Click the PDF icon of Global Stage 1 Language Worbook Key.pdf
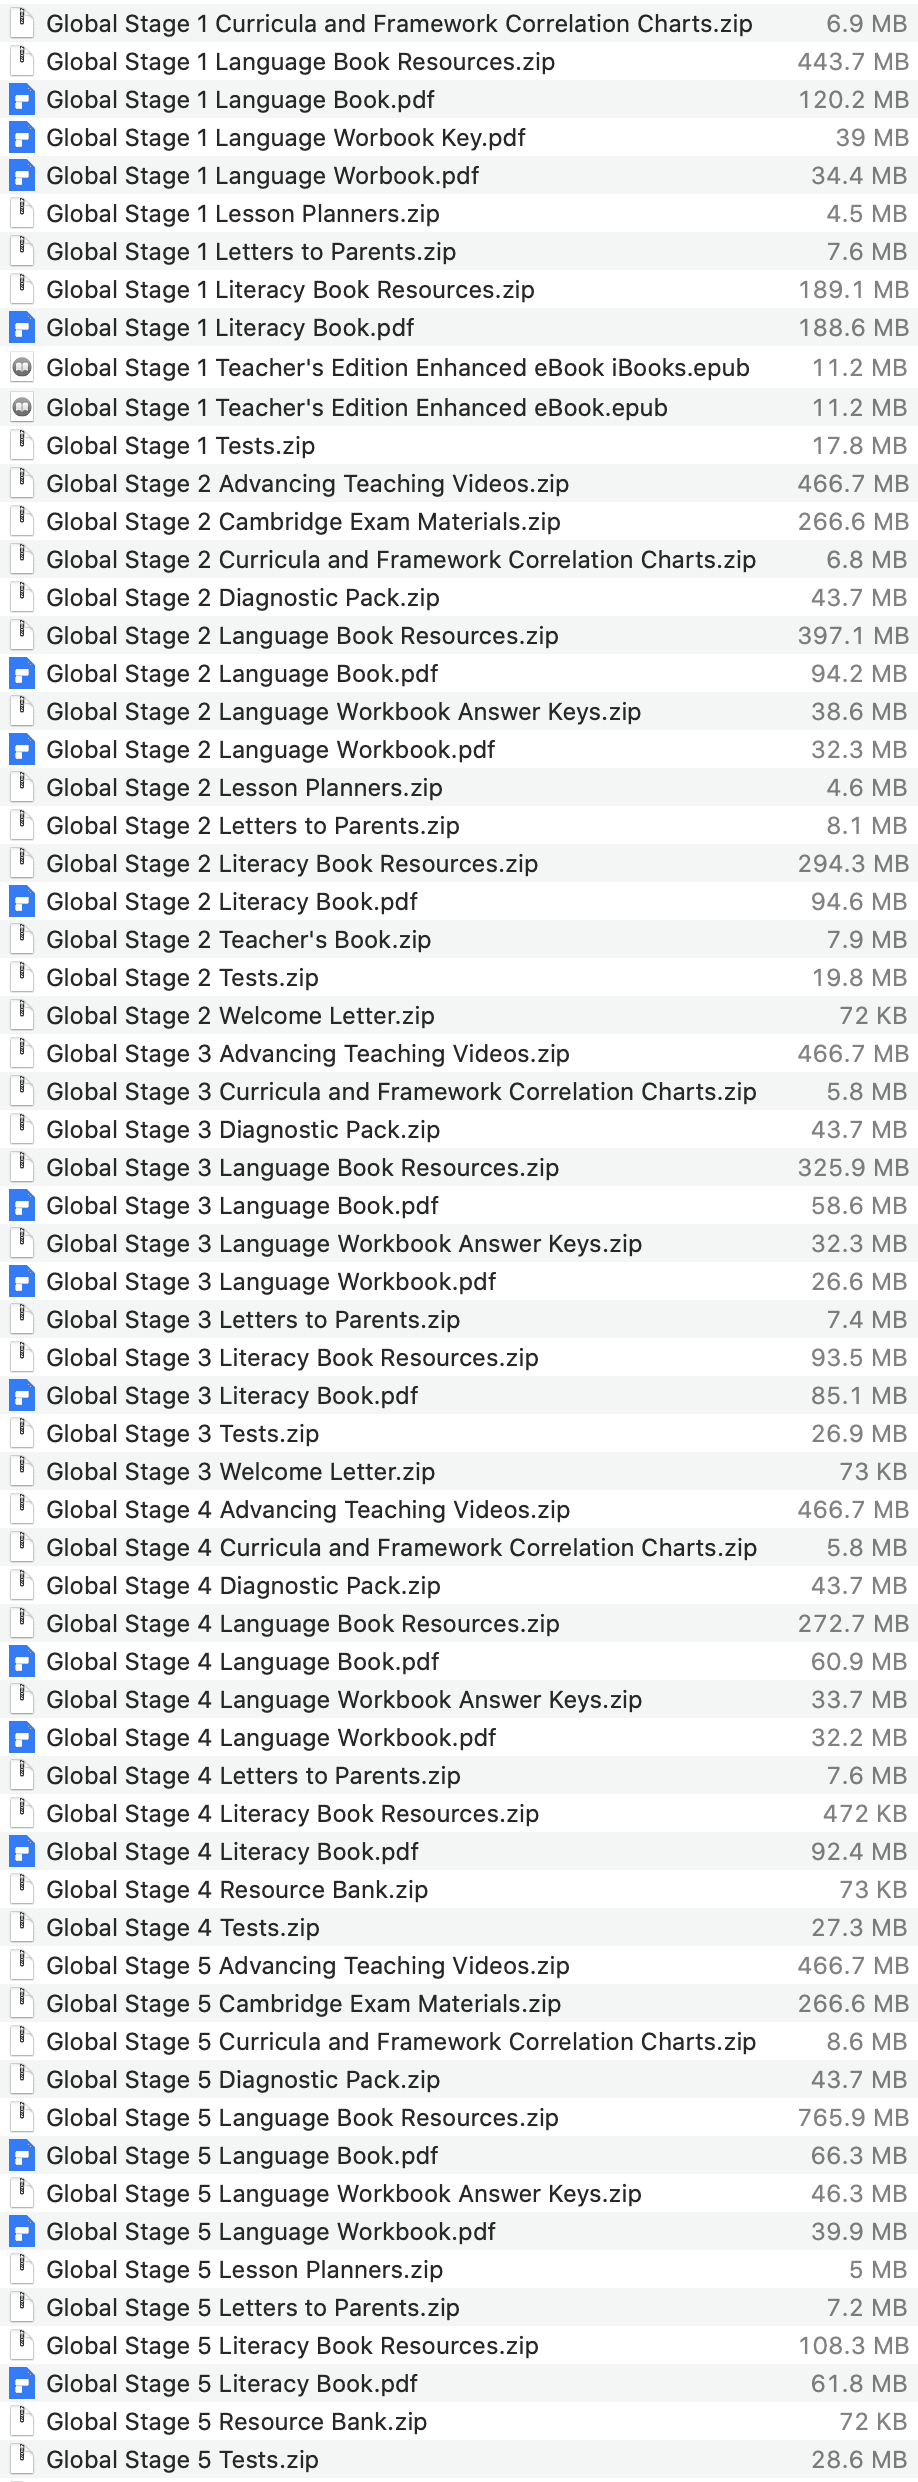 click(21, 138)
